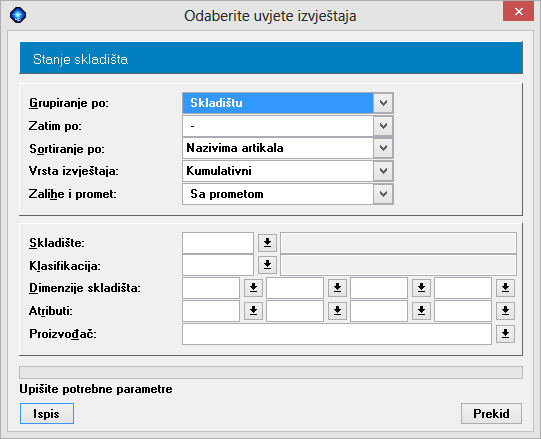Image resolution: width=541 pixels, height=439 pixels.
Task: Click the application logo icon in title bar
Action: click(18, 15)
